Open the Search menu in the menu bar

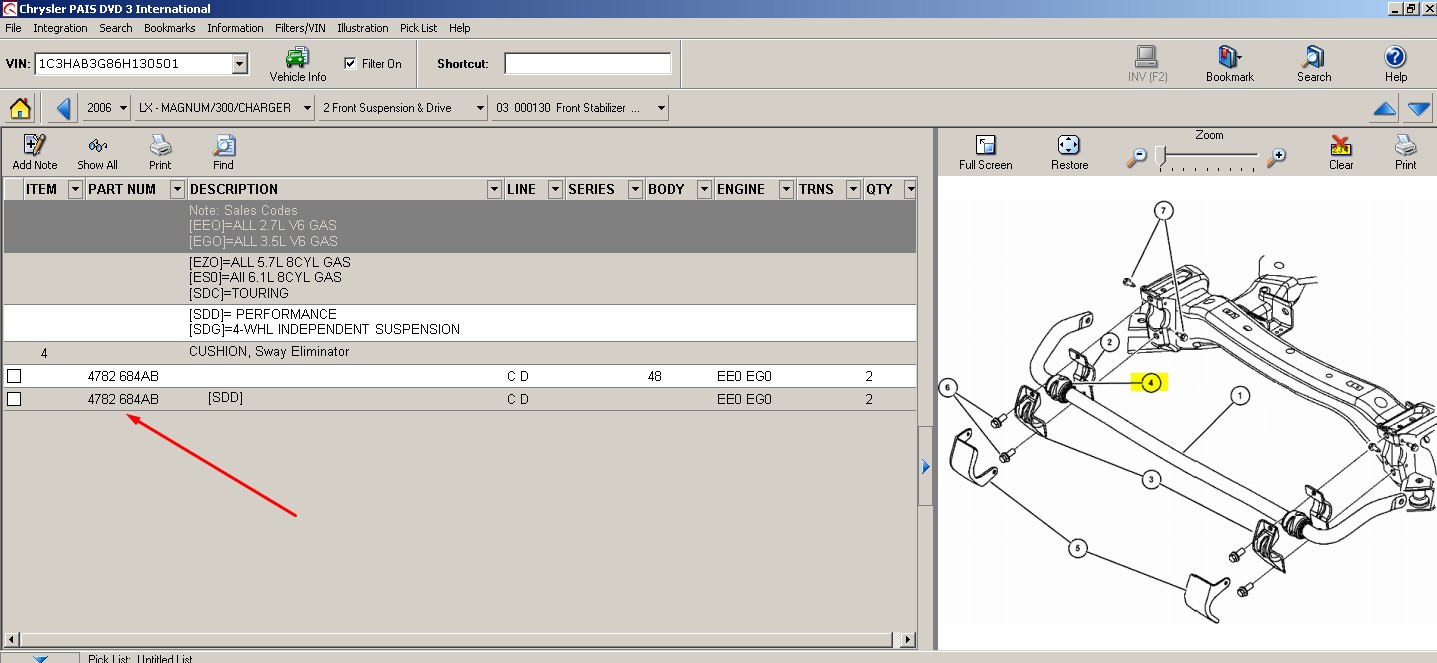point(116,28)
